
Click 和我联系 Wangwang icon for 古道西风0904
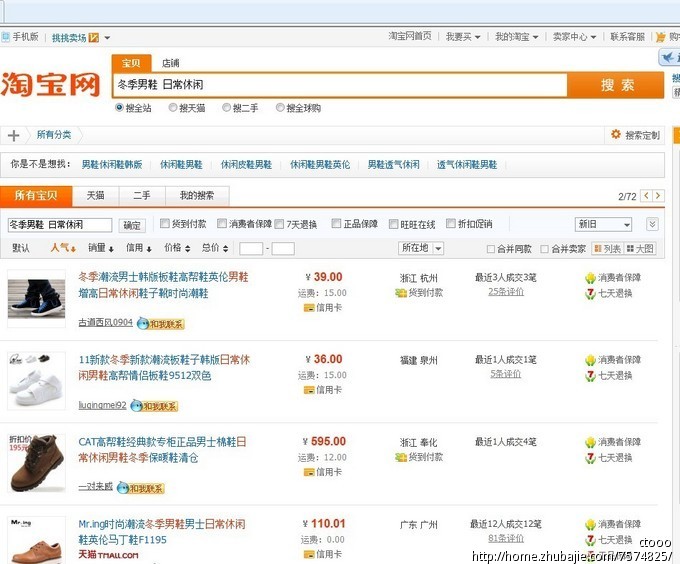pyautogui.click(x=160, y=323)
